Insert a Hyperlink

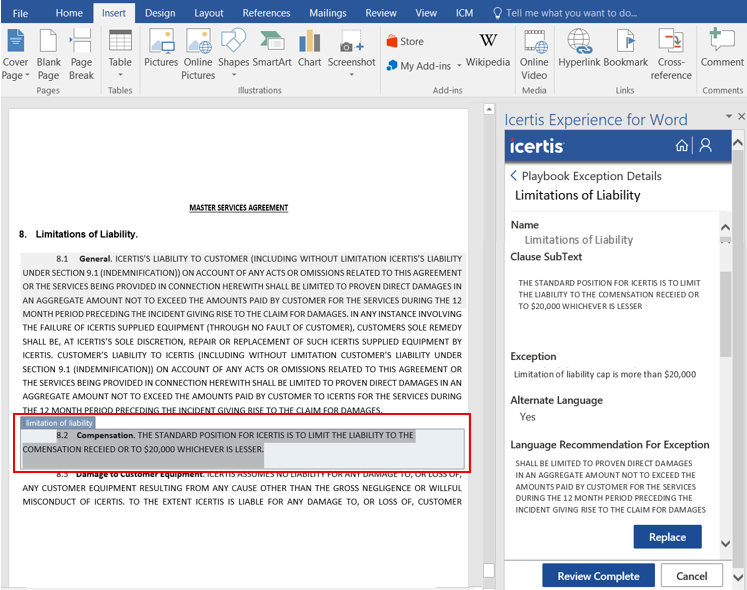[579, 49]
